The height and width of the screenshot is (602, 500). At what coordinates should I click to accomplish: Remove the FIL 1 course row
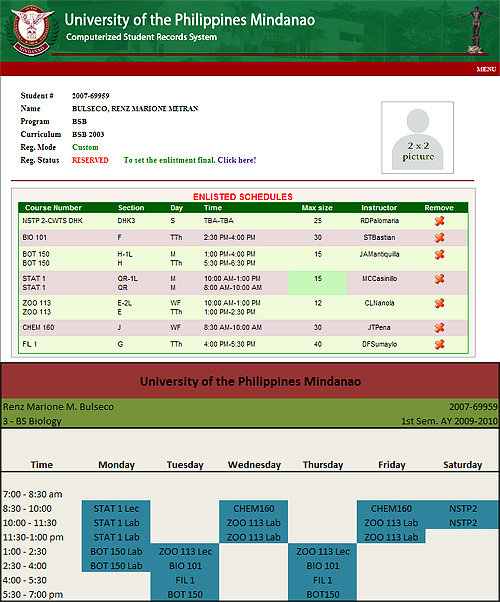(439, 344)
